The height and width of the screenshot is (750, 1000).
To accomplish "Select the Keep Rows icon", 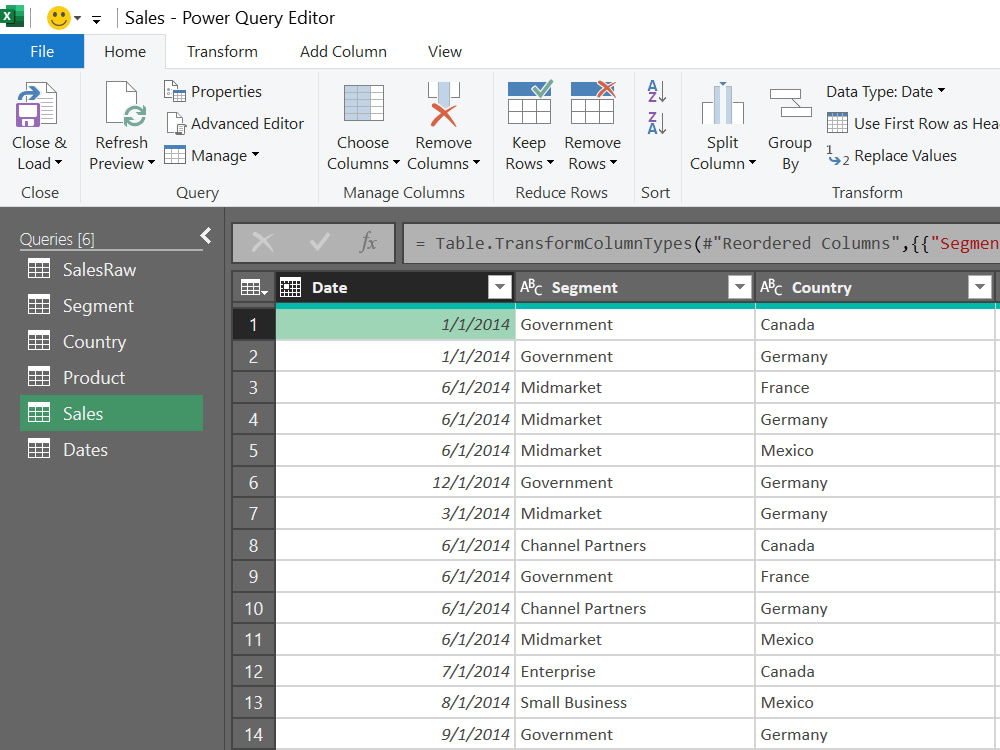I will [529, 110].
